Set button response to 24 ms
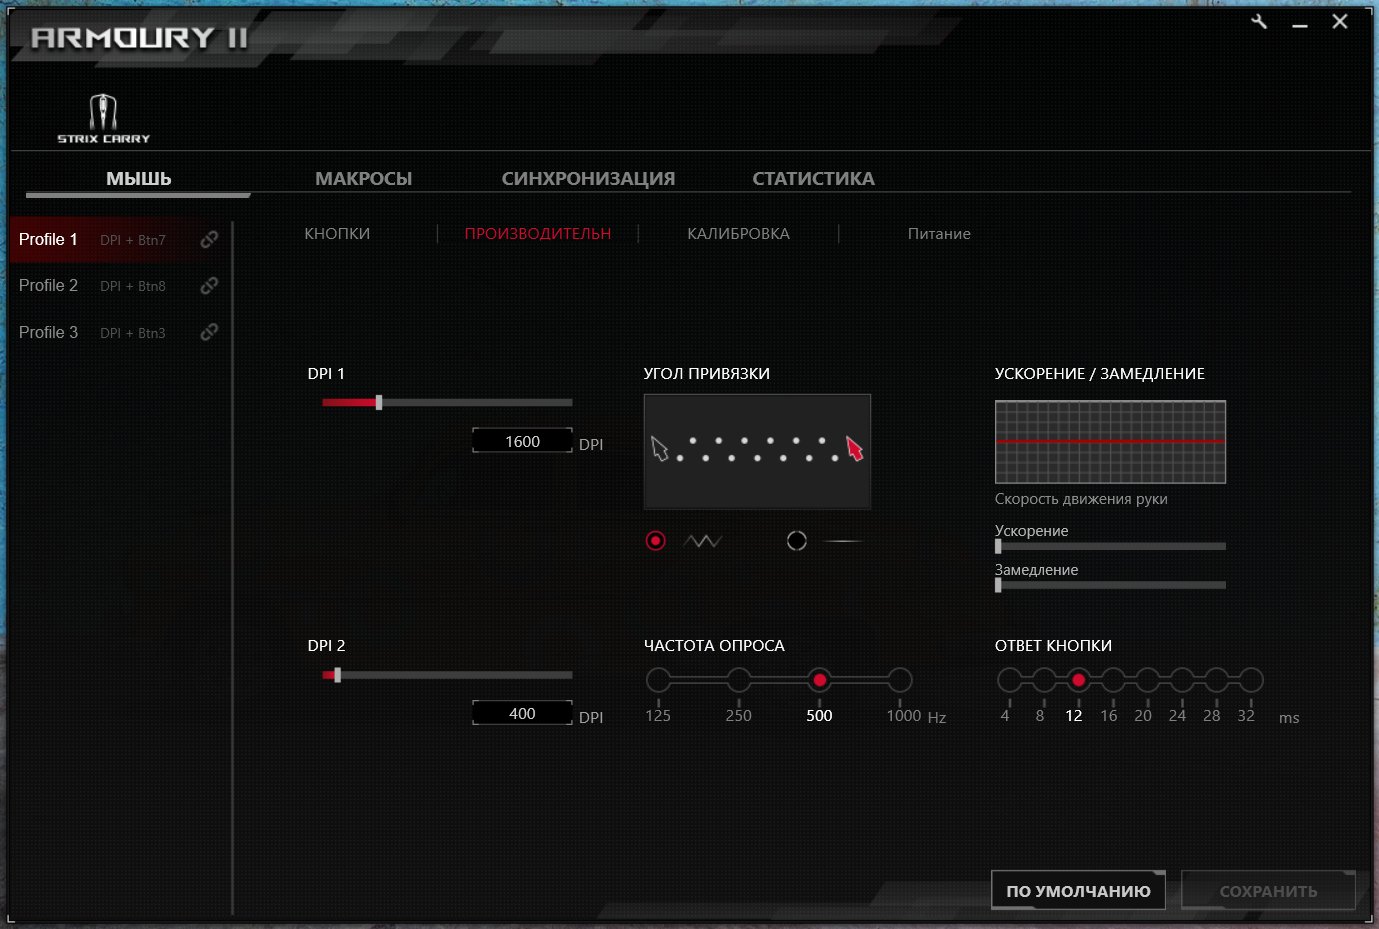The width and height of the screenshot is (1379, 929). pos(1181,681)
